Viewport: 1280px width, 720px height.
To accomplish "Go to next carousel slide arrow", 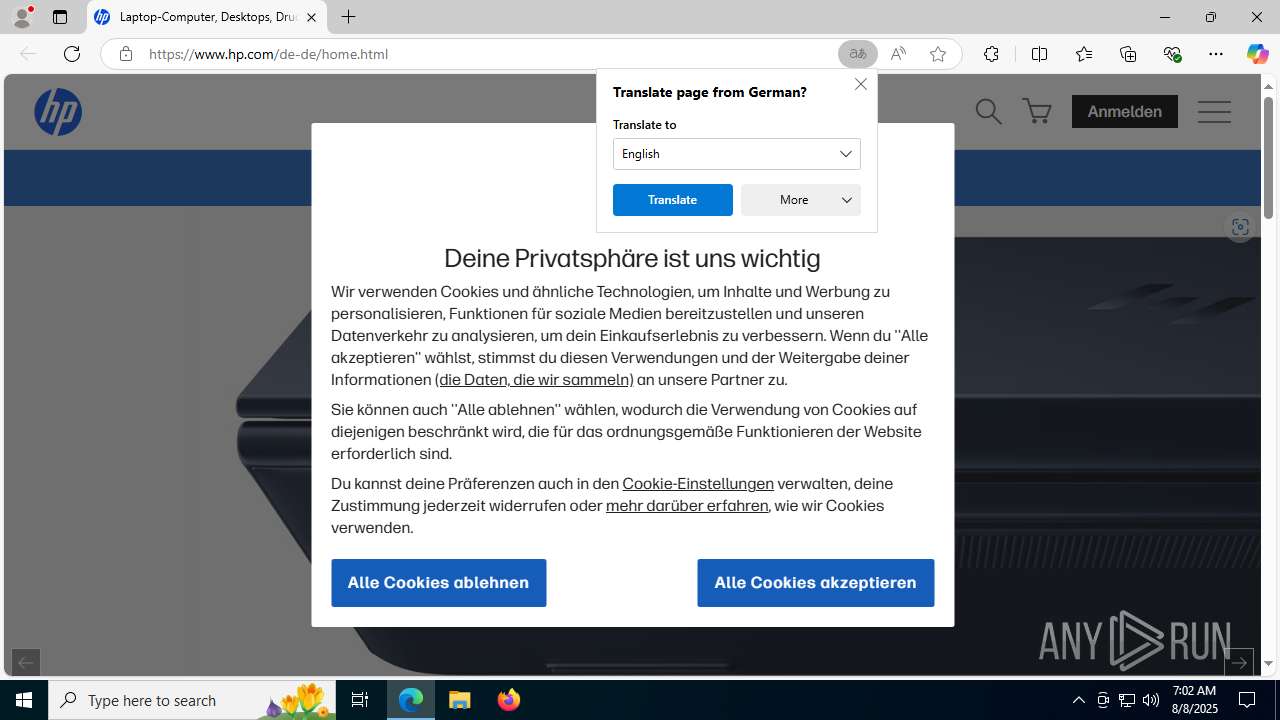I will pos(1238,662).
